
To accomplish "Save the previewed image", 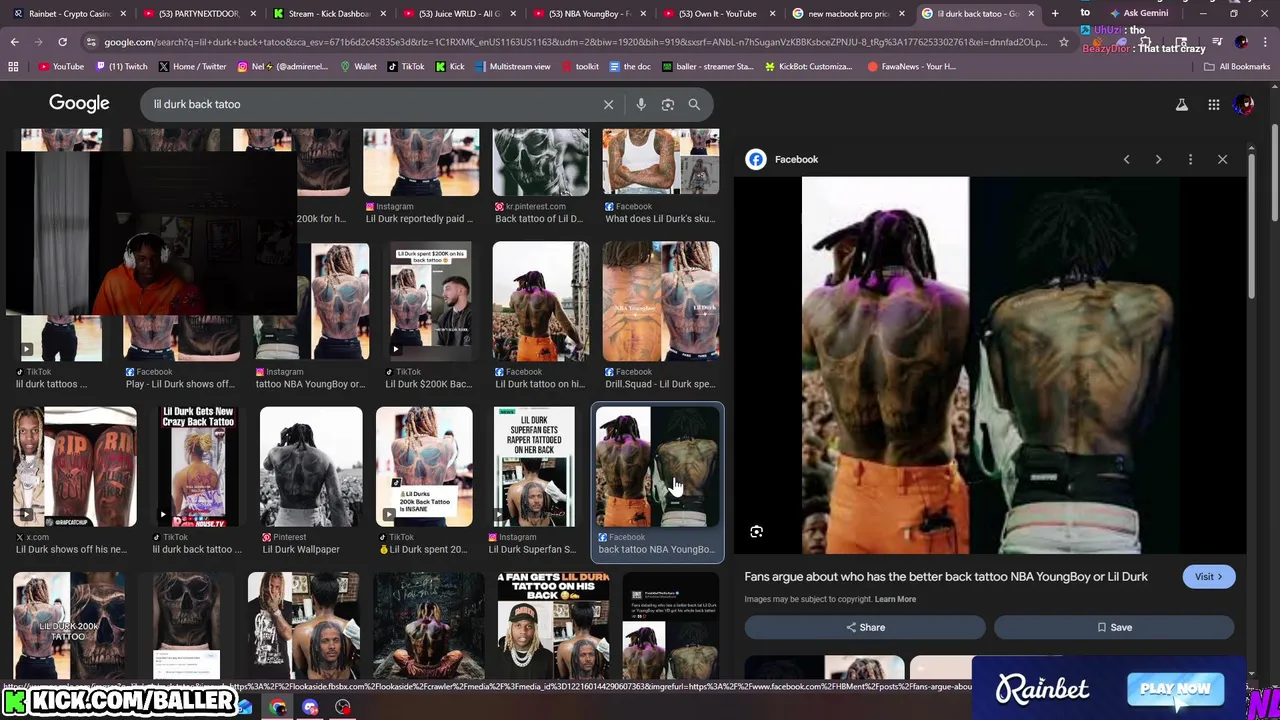I will tap(1114, 627).
